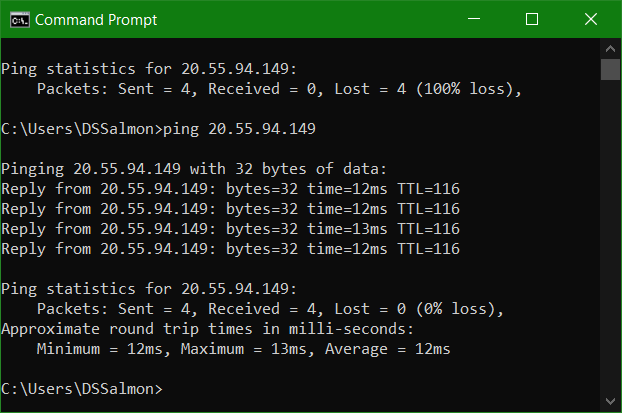622x413 pixels.
Task: Click the scrollbar up arrow
Action: click(x=610, y=49)
